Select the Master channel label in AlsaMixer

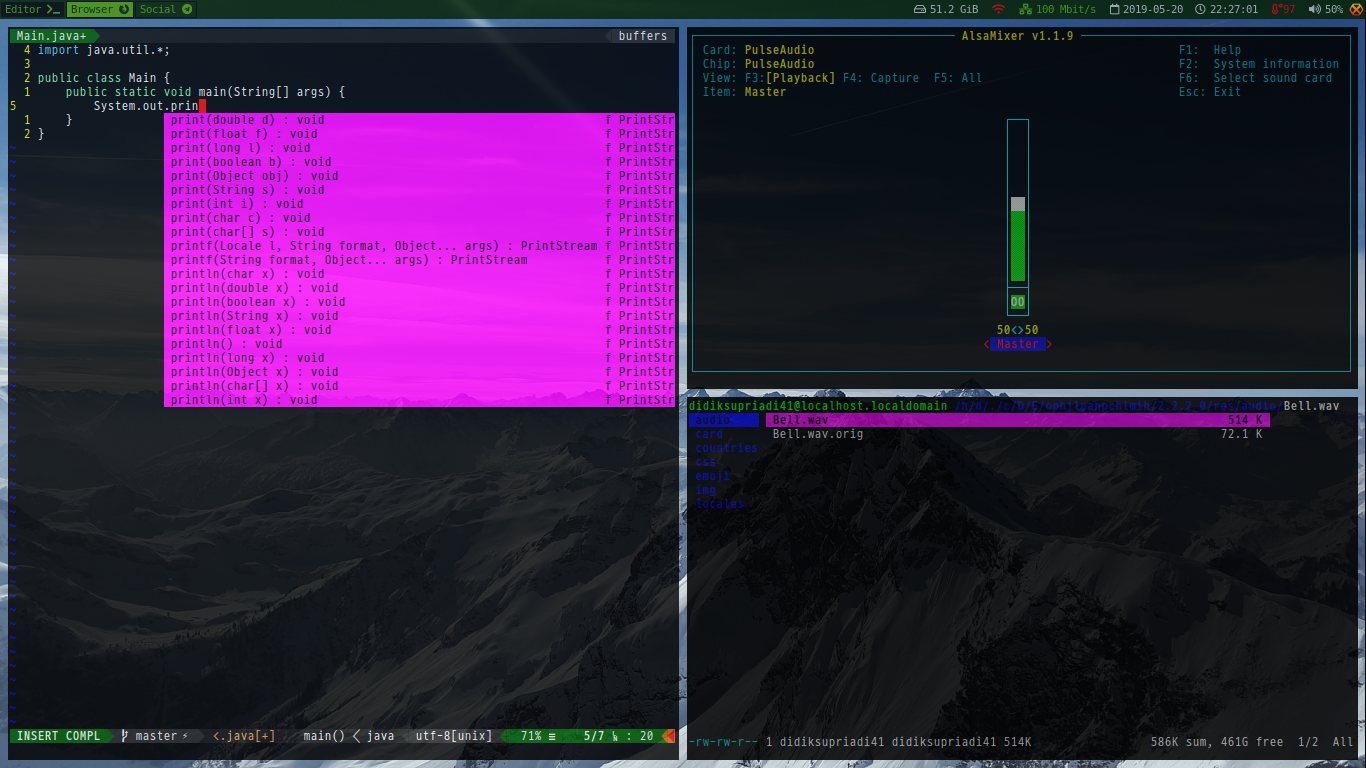(1017, 344)
